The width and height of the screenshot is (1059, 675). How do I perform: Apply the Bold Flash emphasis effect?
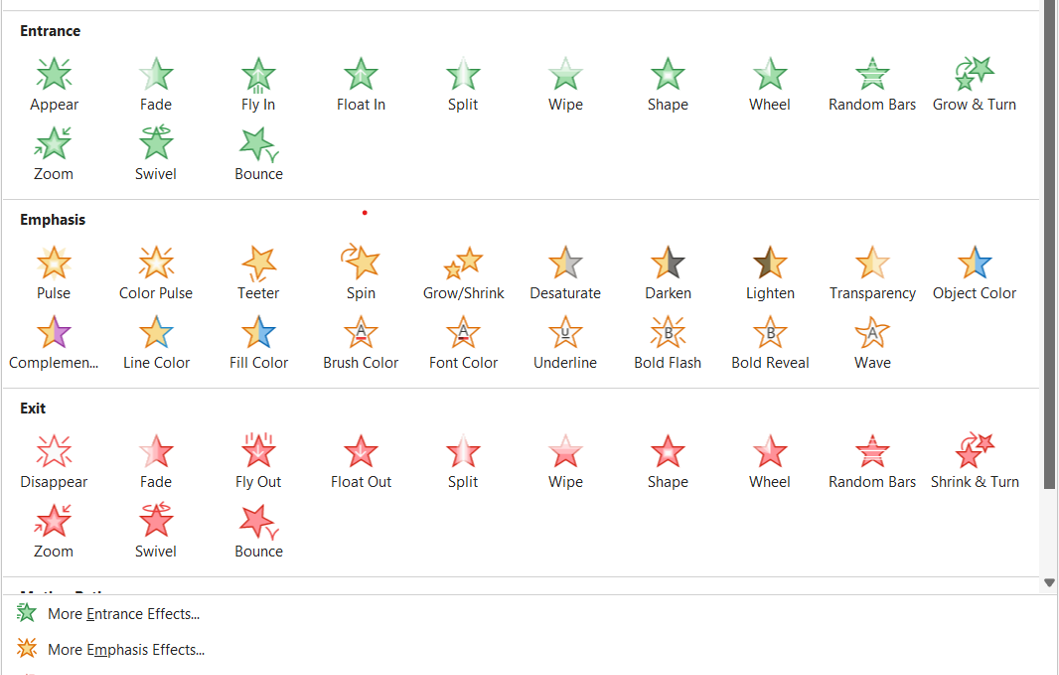click(x=667, y=342)
